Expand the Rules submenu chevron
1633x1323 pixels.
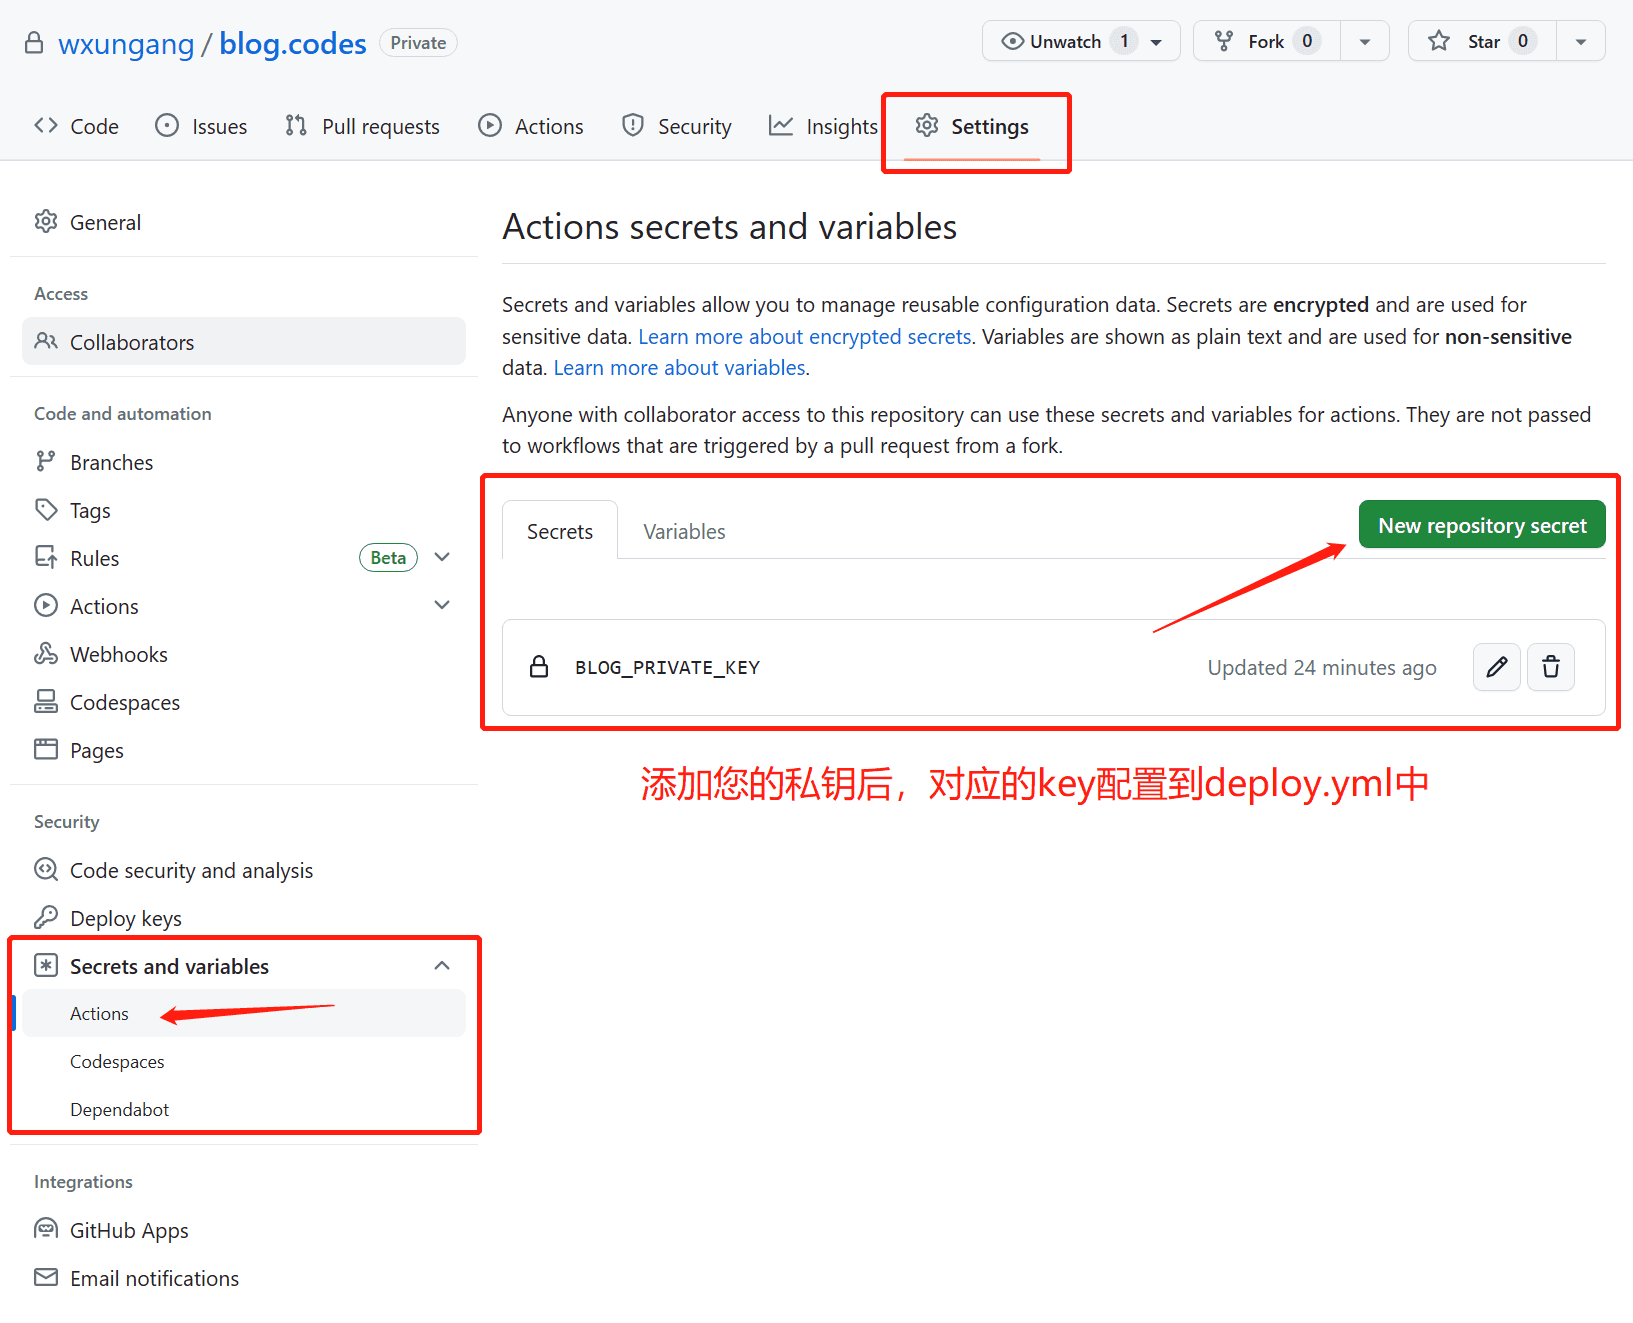pyautogui.click(x=442, y=557)
